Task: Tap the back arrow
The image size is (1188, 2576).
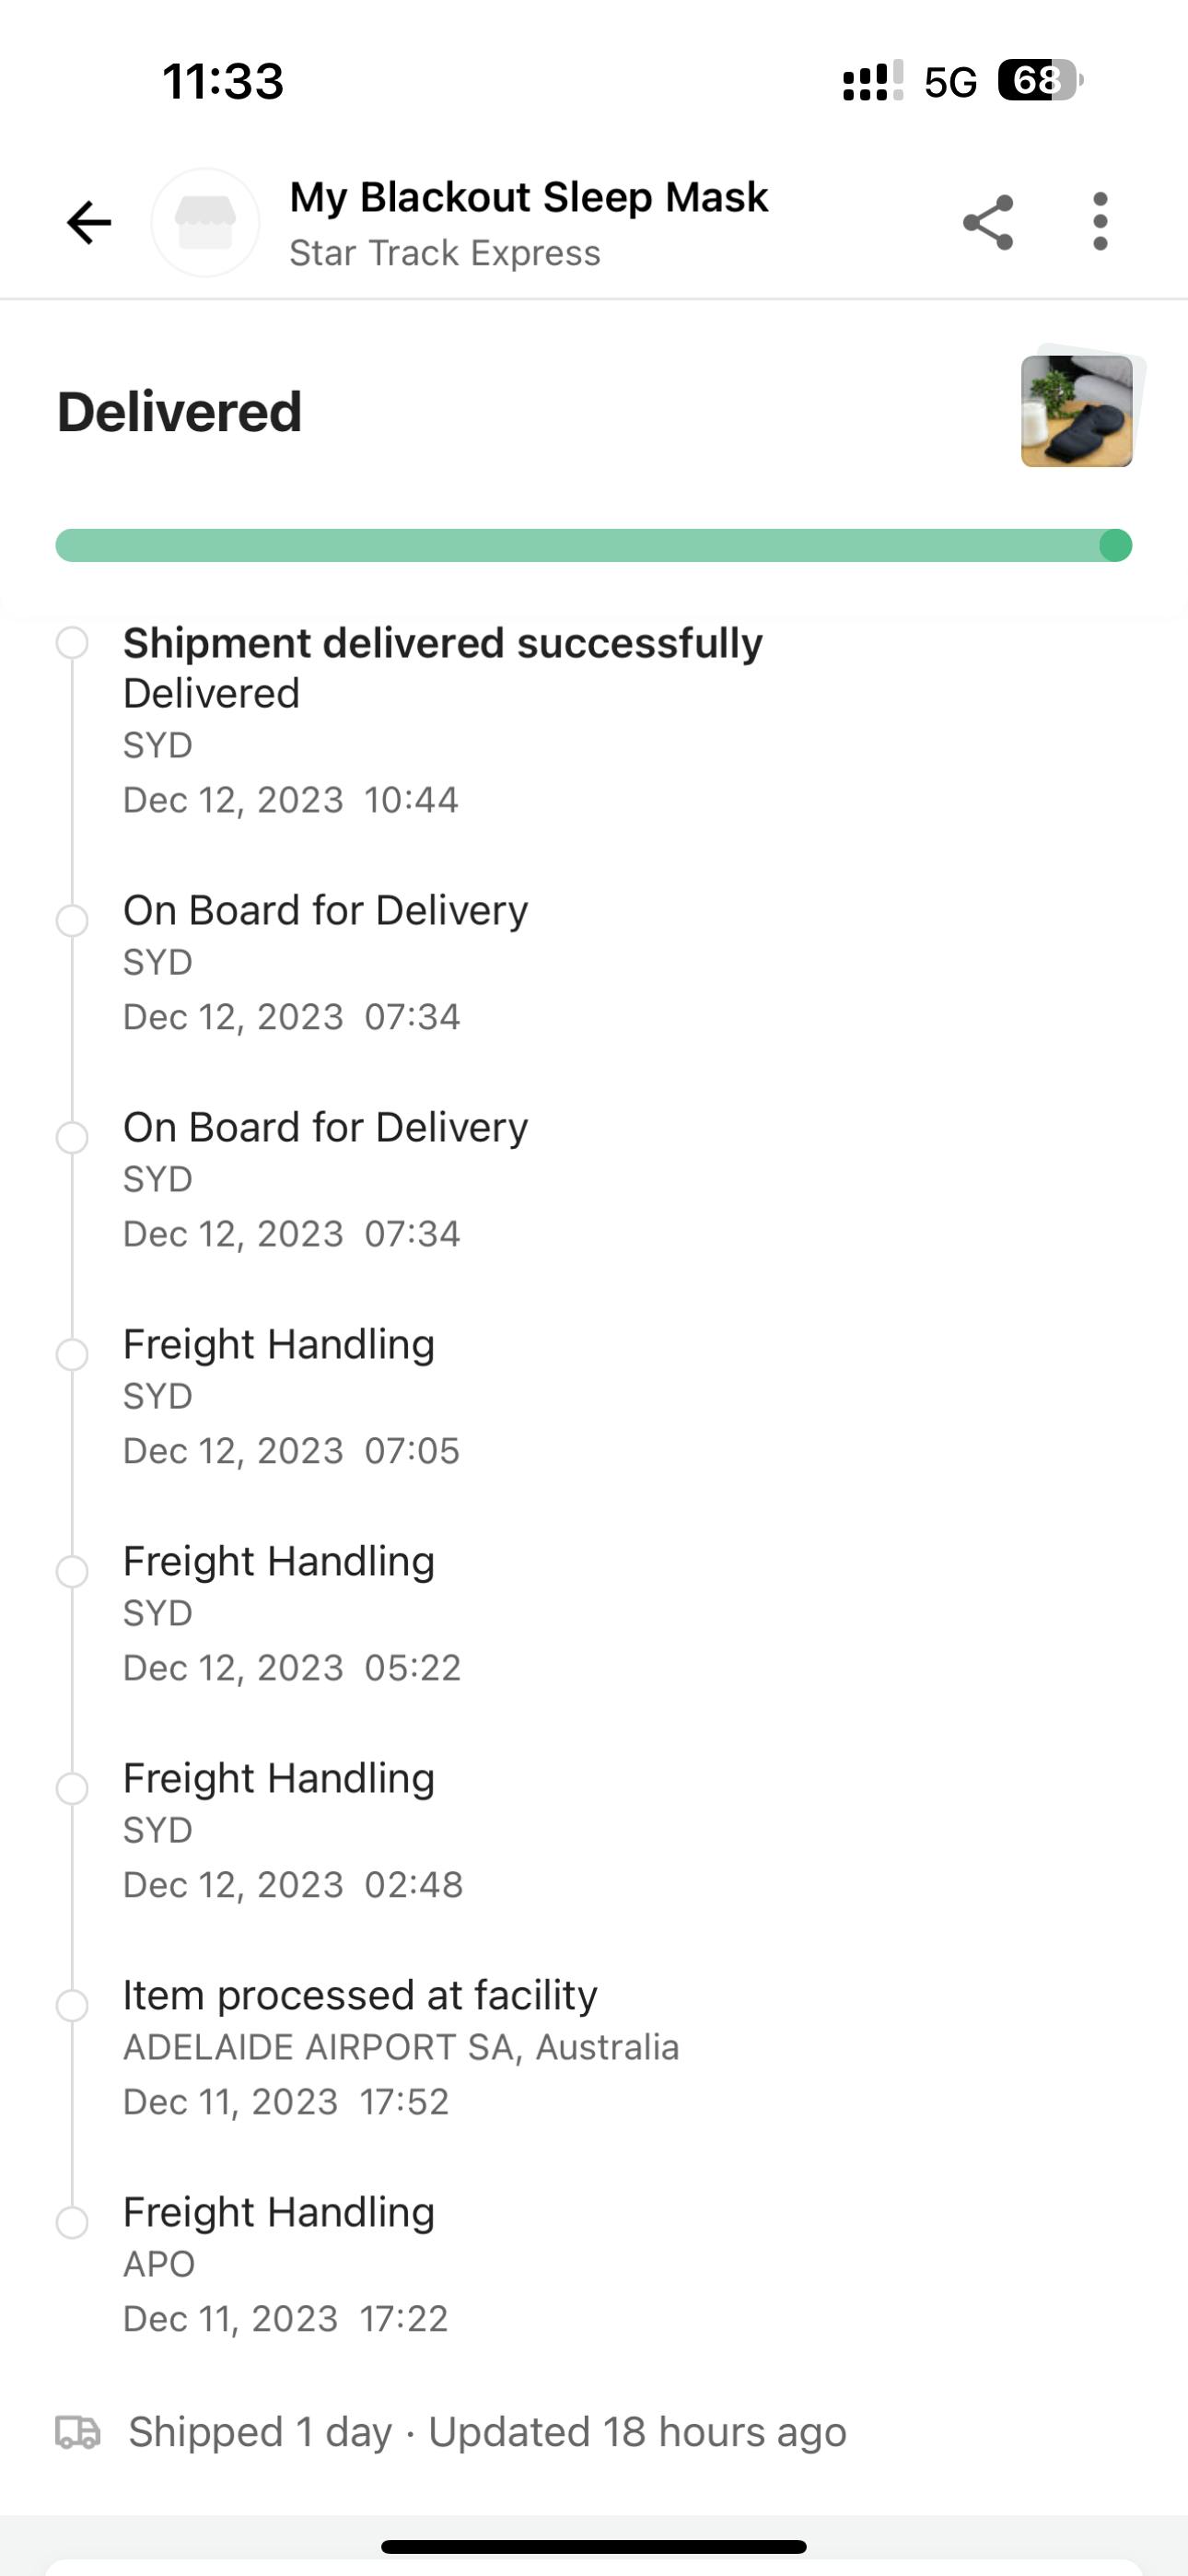Action: click(x=89, y=222)
